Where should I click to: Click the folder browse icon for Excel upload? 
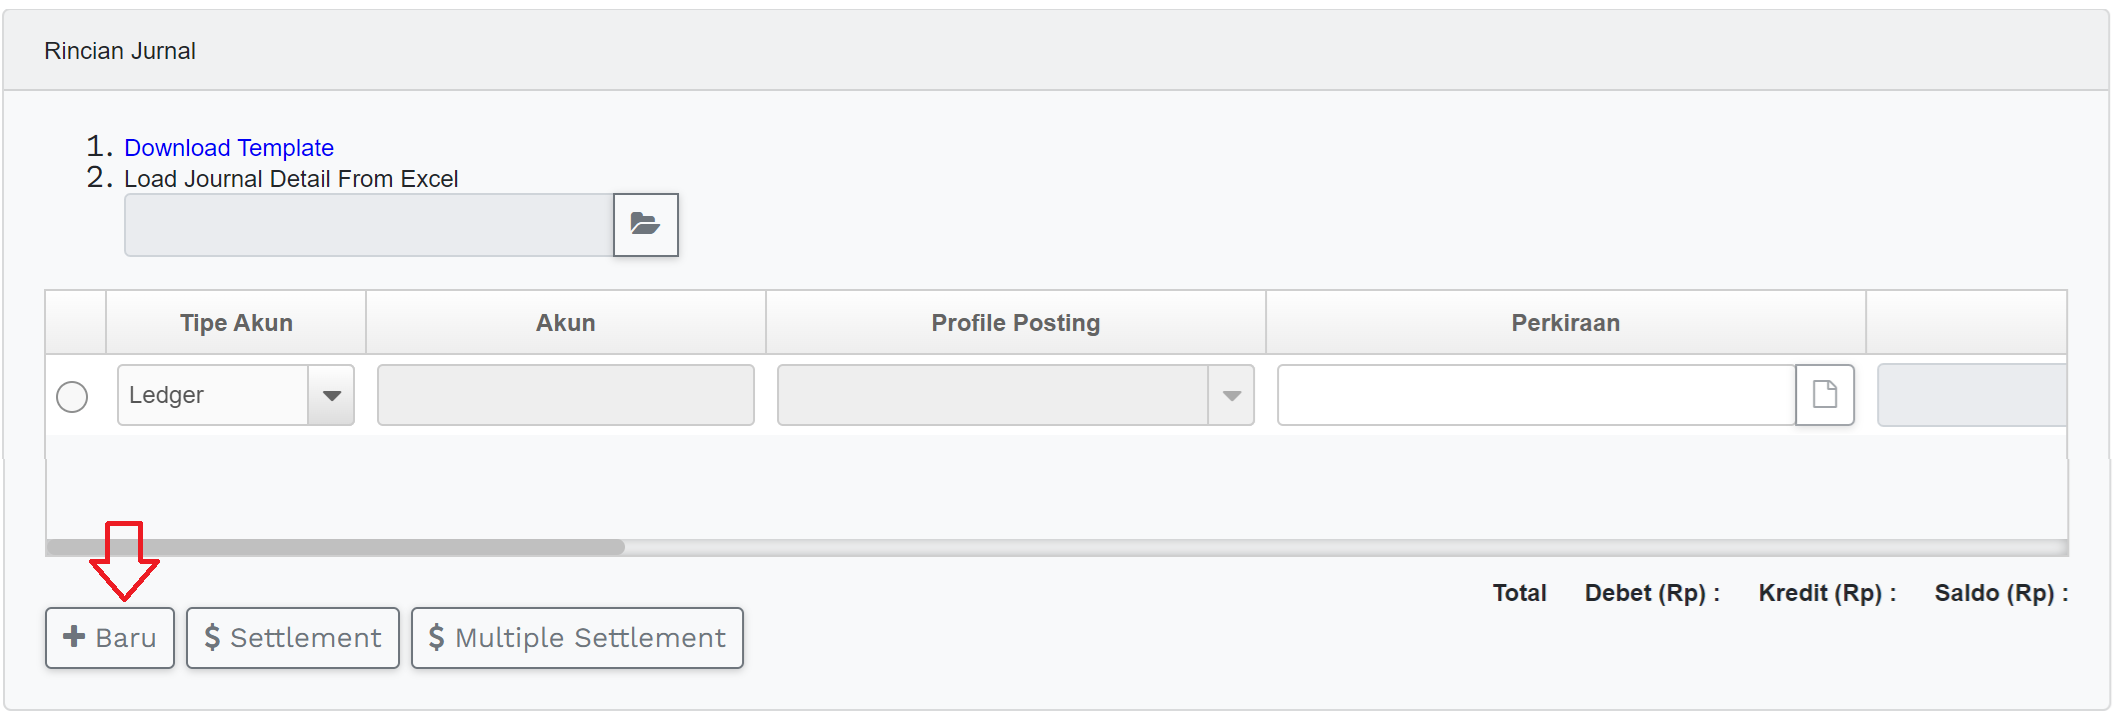tap(645, 225)
